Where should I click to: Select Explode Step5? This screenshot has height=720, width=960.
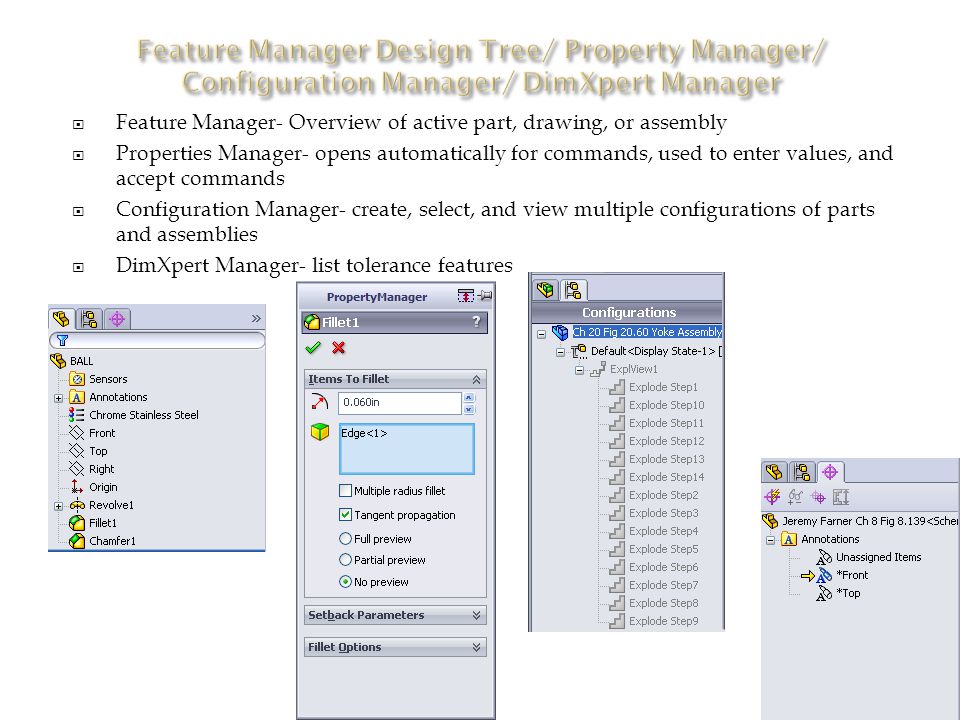click(x=663, y=549)
